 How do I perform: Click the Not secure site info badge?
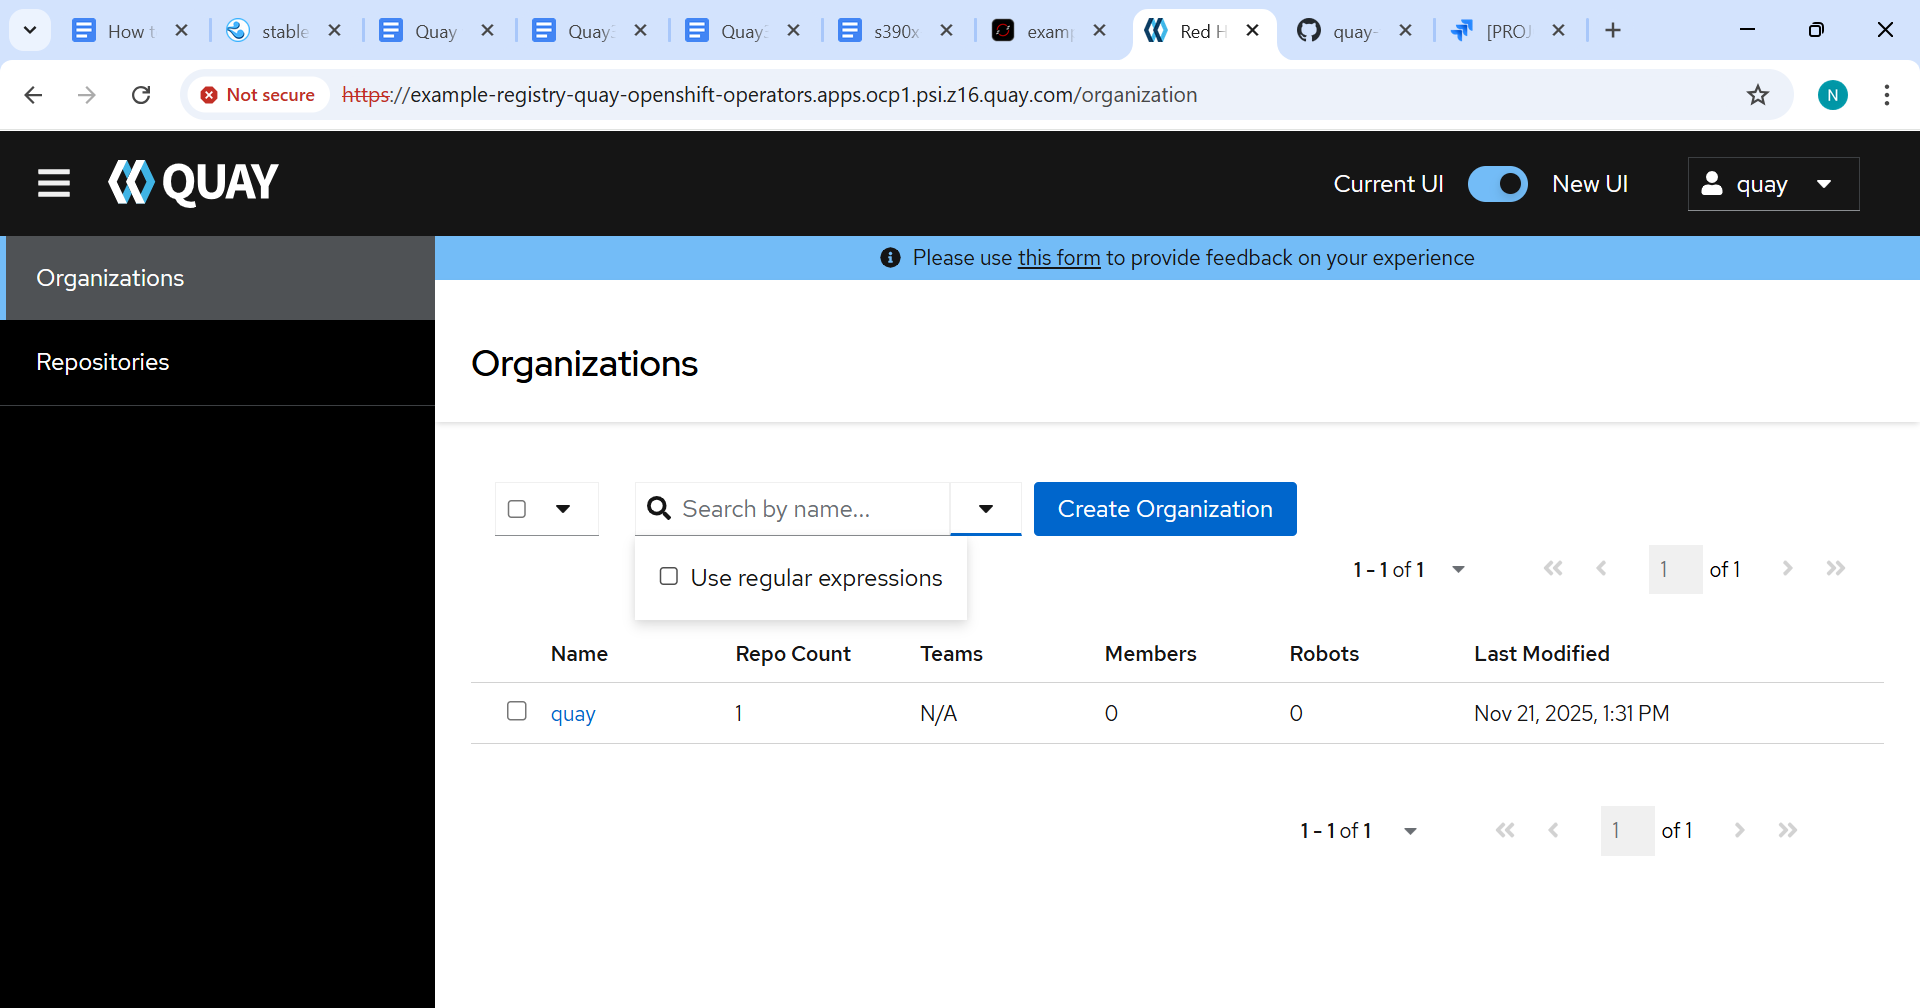pyautogui.click(x=258, y=95)
